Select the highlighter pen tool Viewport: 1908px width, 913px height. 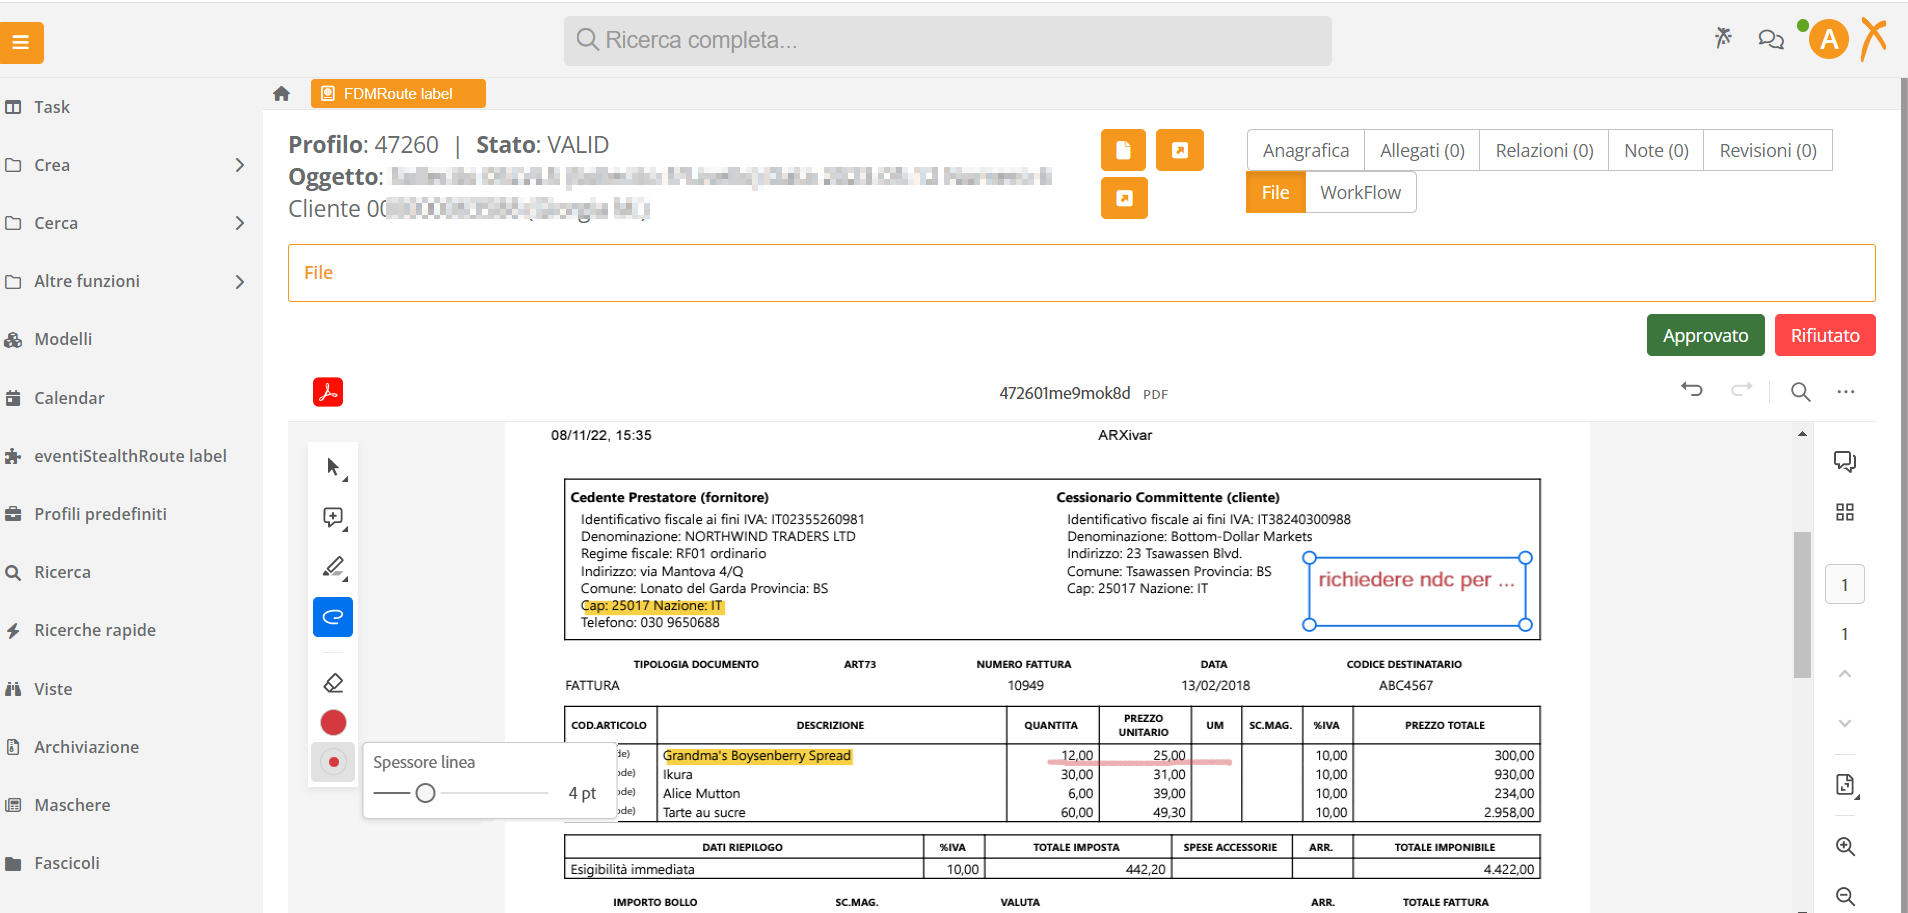pos(333,567)
